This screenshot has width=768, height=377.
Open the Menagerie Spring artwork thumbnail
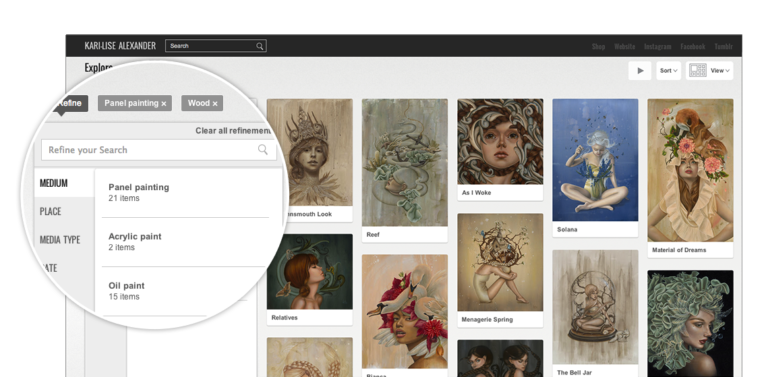[x=500, y=262]
